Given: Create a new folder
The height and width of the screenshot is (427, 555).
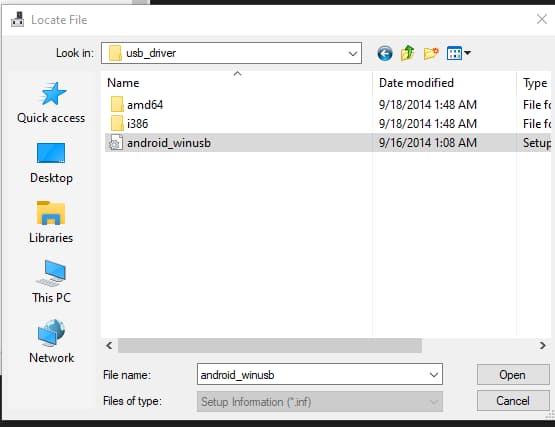Looking at the screenshot, I should point(431,53).
